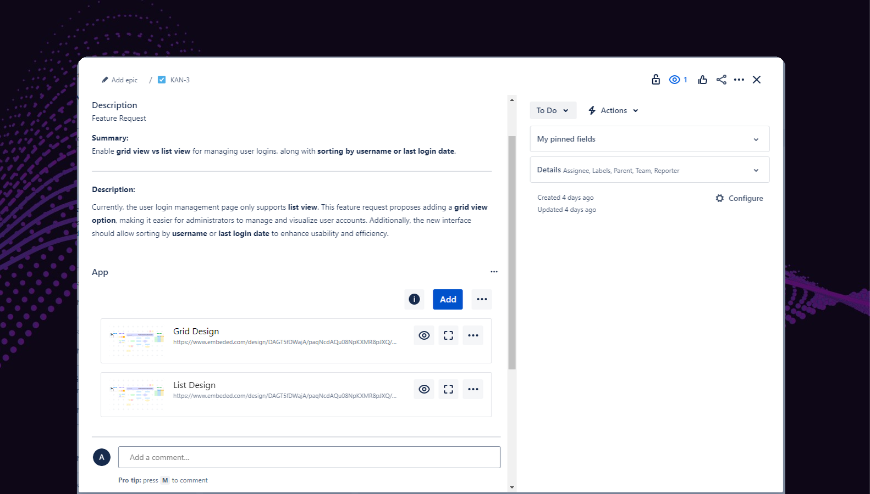Click the Configure button

pyautogui.click(x=739, y=198)
